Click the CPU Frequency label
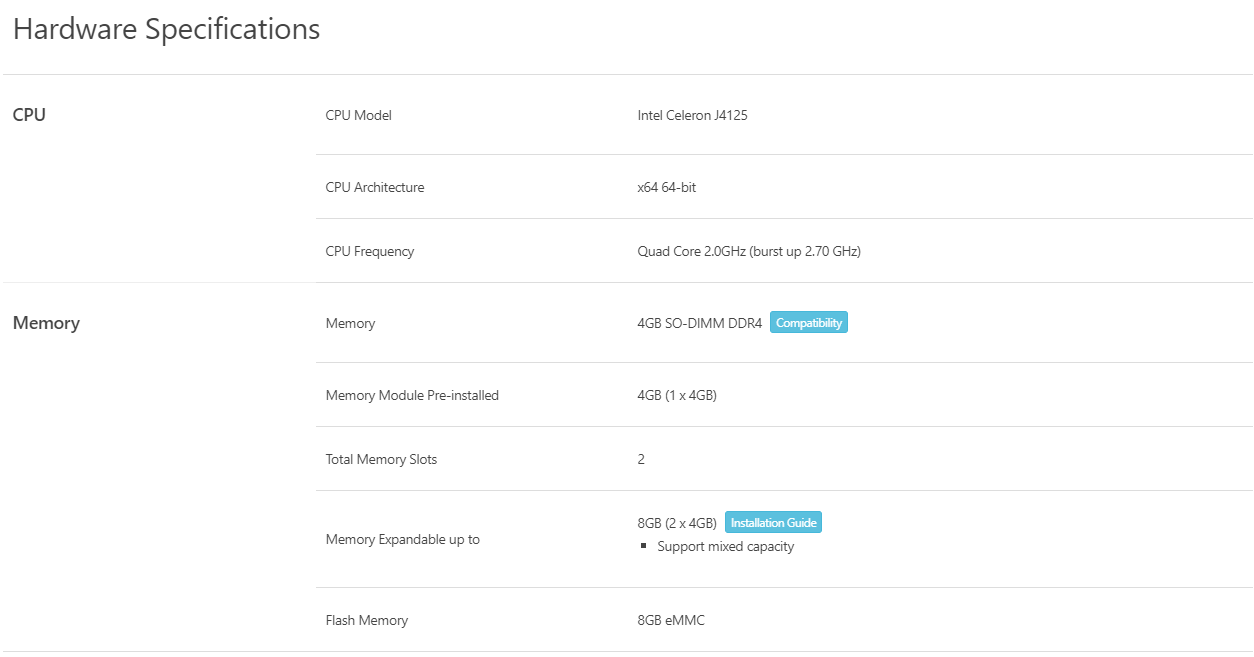This screenshot has width=1254, height=657. [370, 251]
